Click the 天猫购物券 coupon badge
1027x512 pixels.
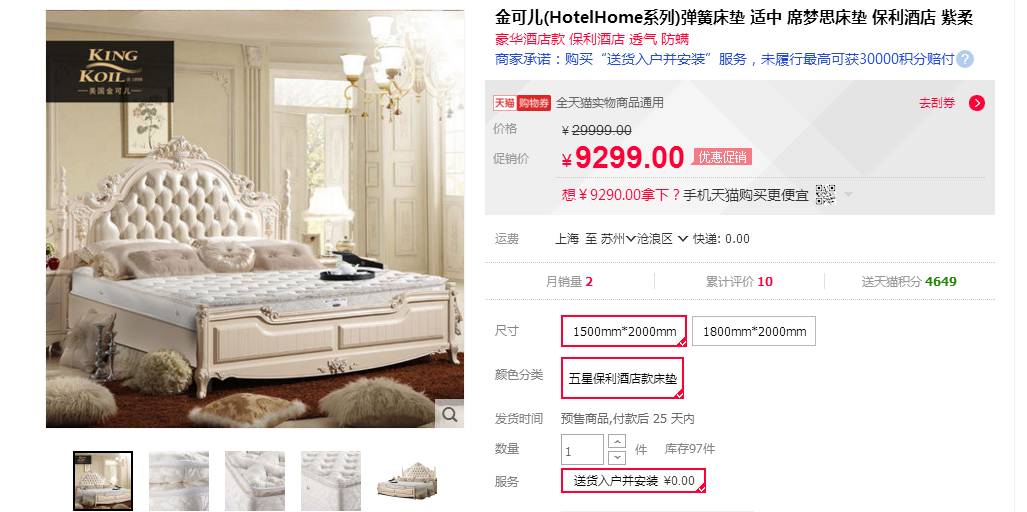point(522,103)
